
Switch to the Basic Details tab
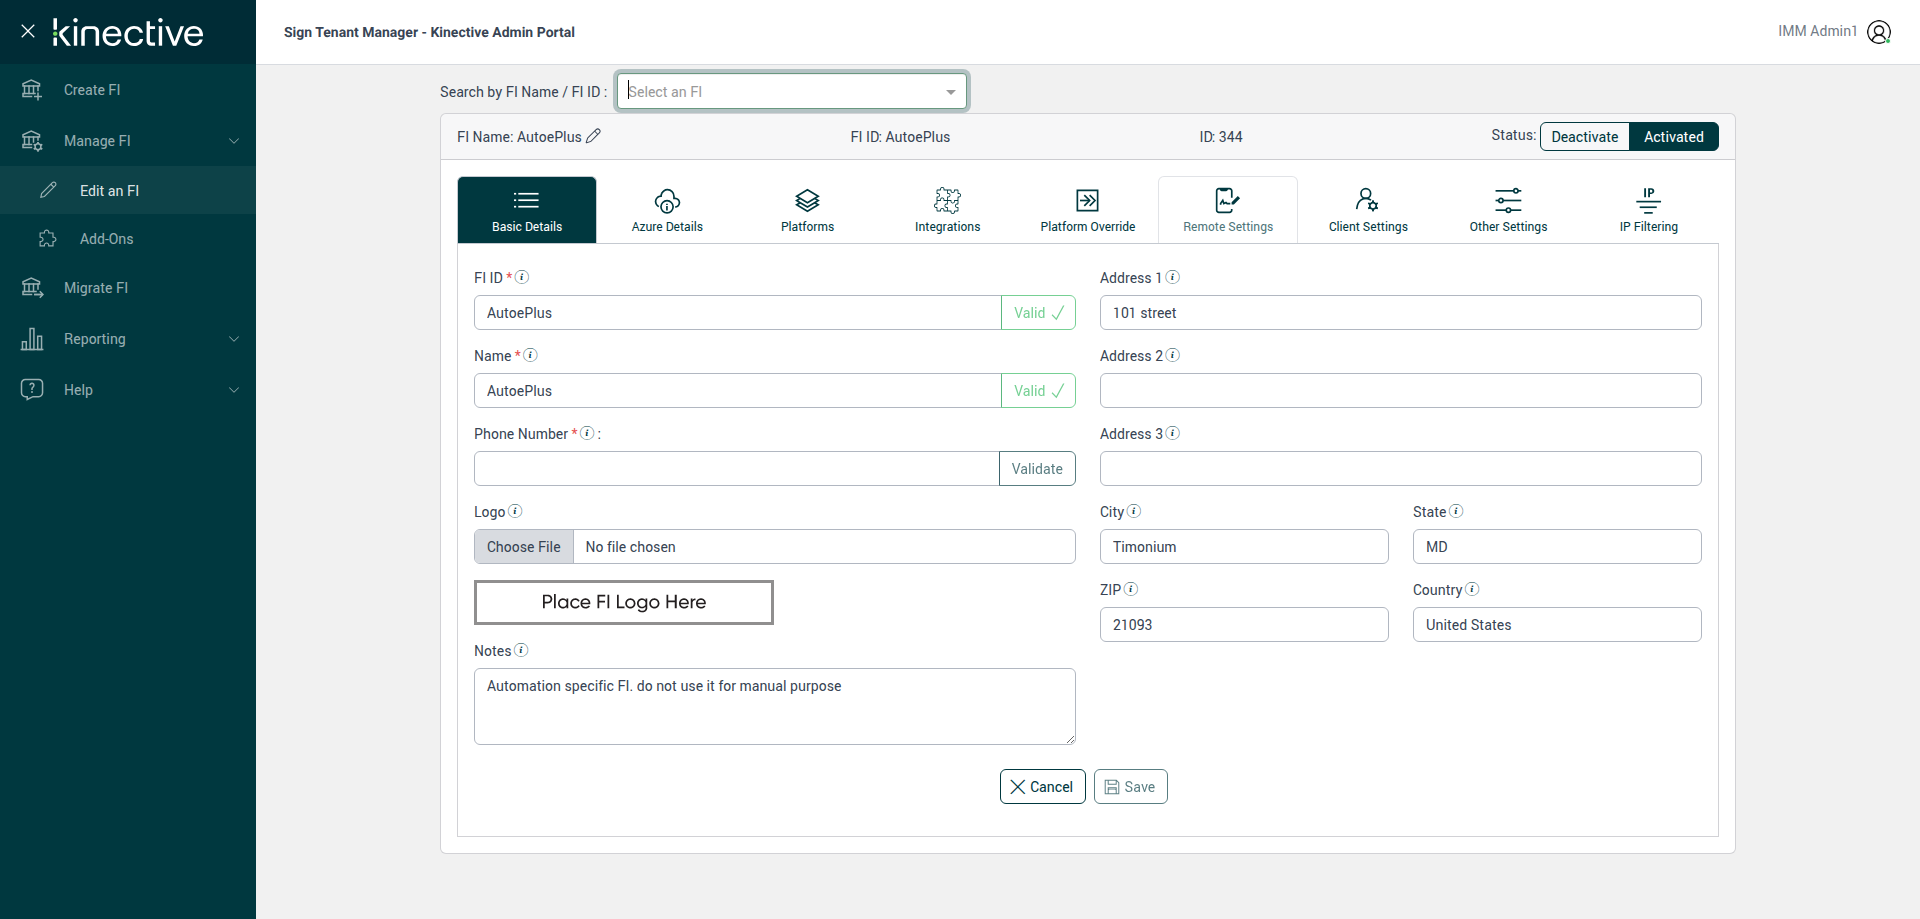(x=527, y=210)
